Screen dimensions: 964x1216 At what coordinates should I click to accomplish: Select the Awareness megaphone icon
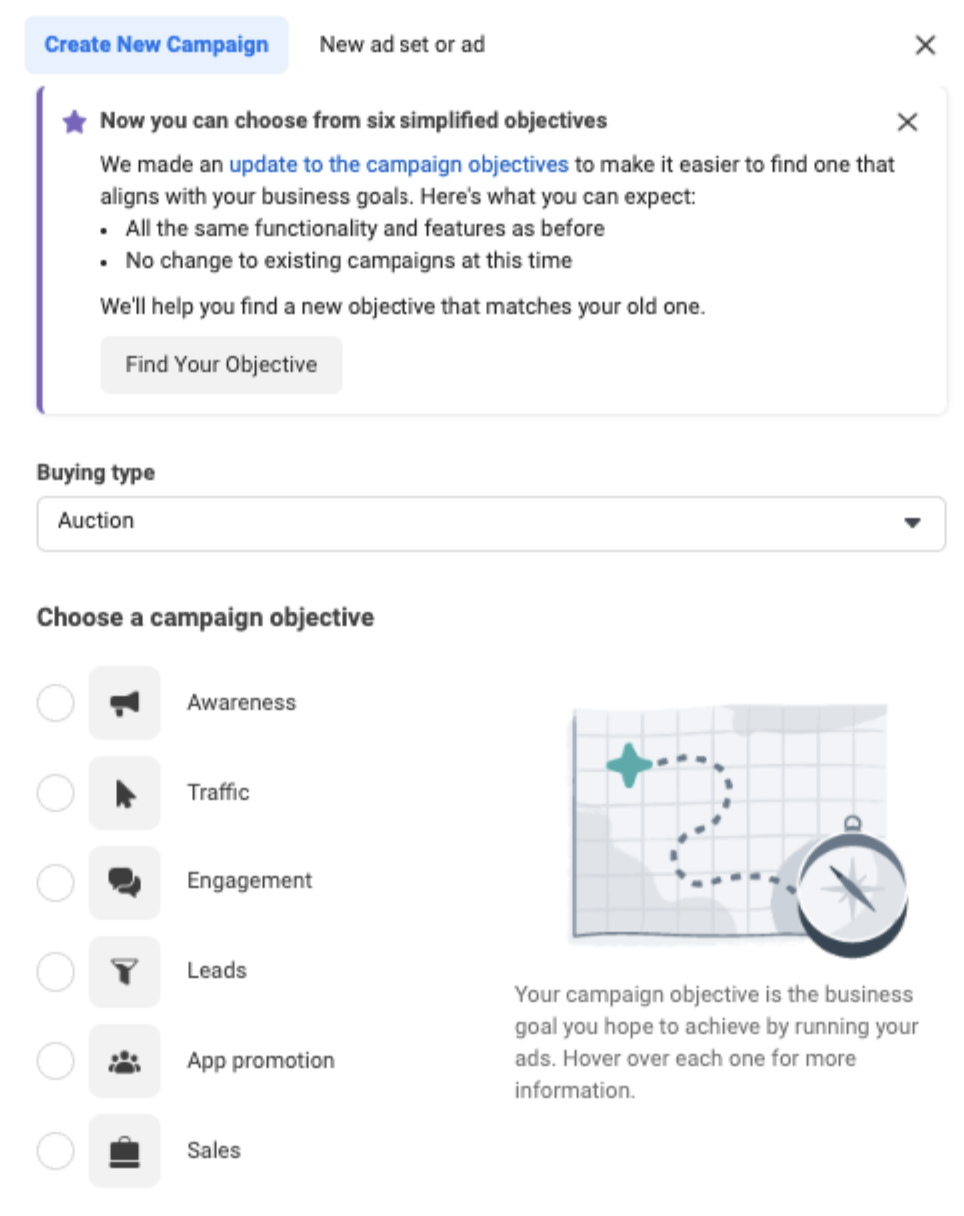123,702
